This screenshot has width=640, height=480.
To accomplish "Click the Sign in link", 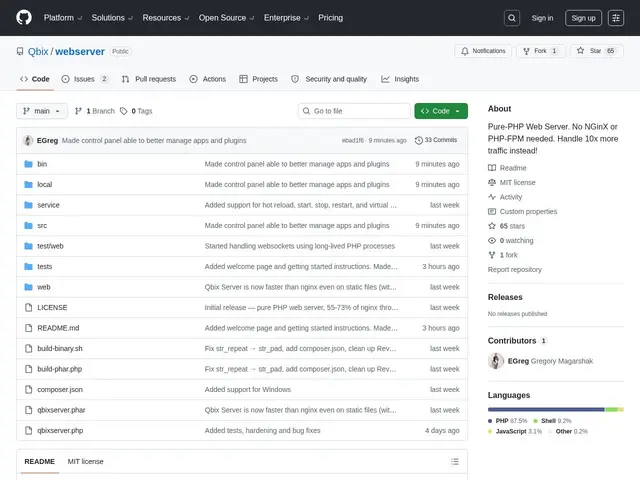I will [x=542, y=18].
